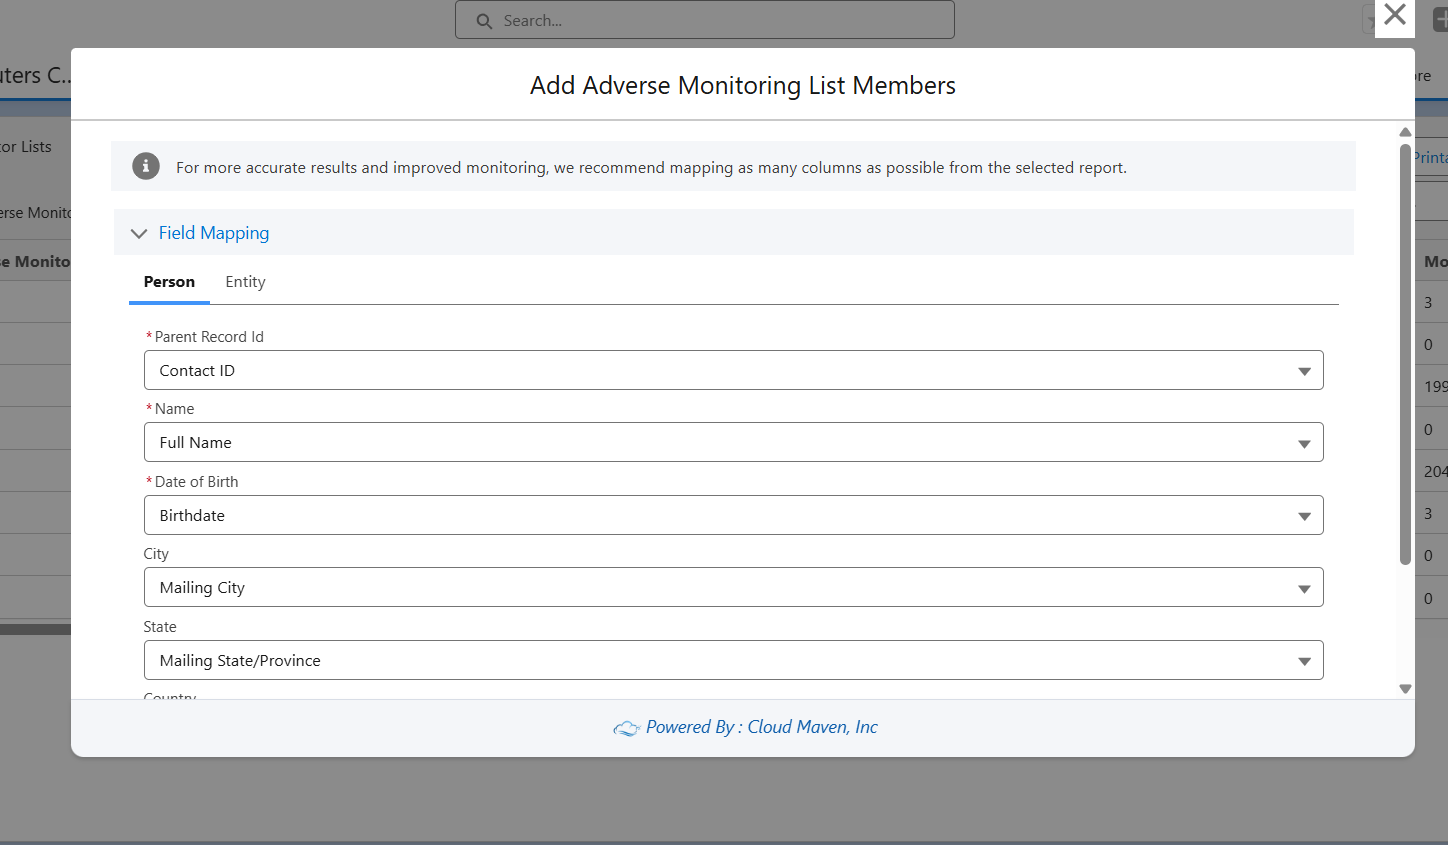Open the City dropdown showing Mailing City
Image resolution: width=1448 pixels, height=845 pixels.
click(733, 587)
